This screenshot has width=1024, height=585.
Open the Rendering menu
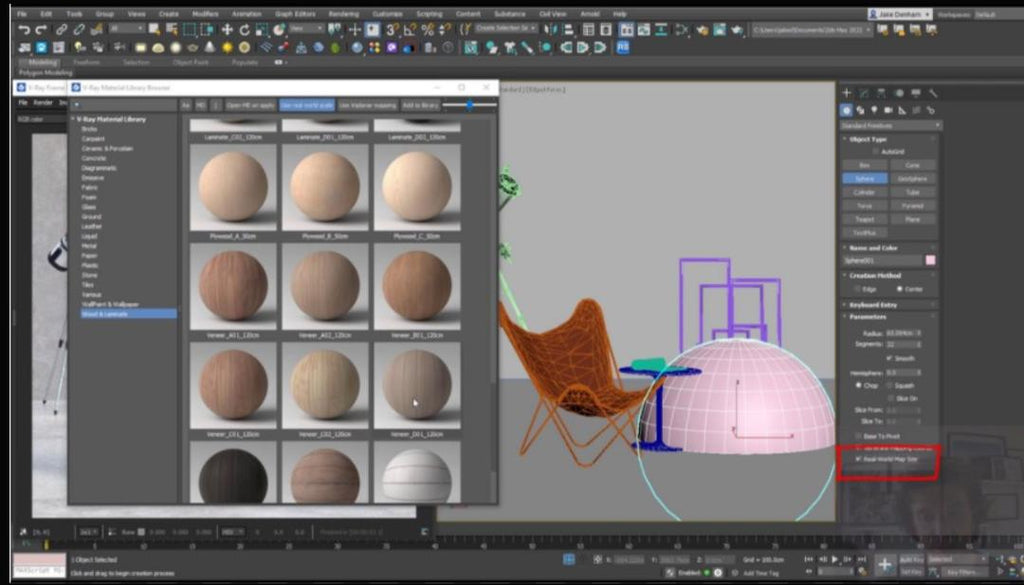click(344, 14)
